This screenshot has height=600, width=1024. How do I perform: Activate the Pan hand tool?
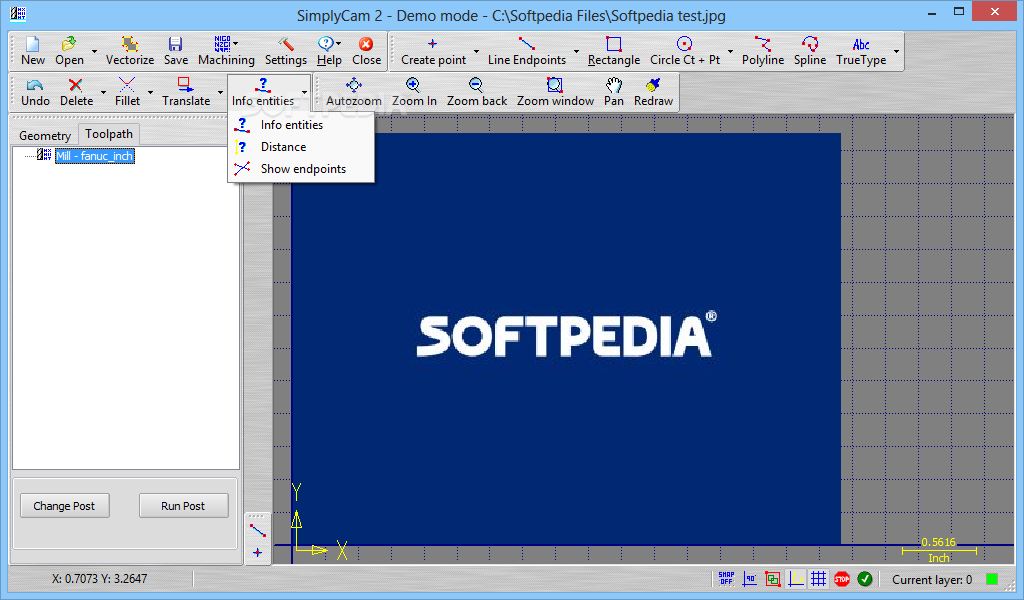613,92
